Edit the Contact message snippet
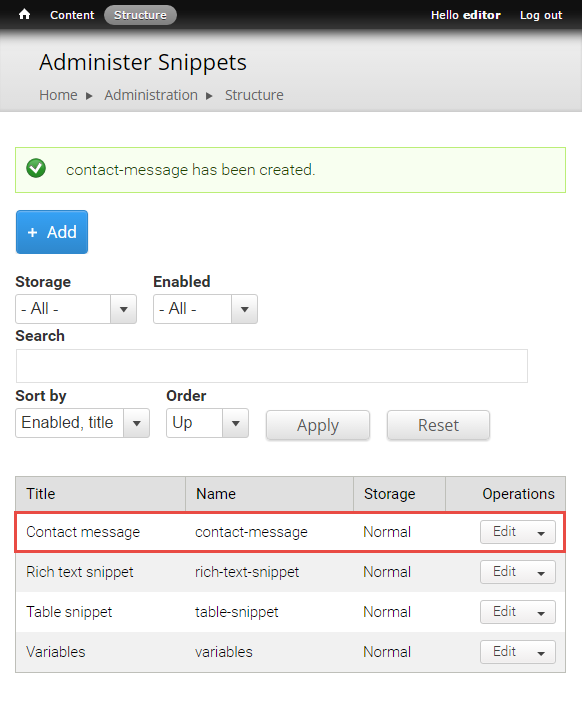Viewport: 582px width, 704px height. point(504,532)
